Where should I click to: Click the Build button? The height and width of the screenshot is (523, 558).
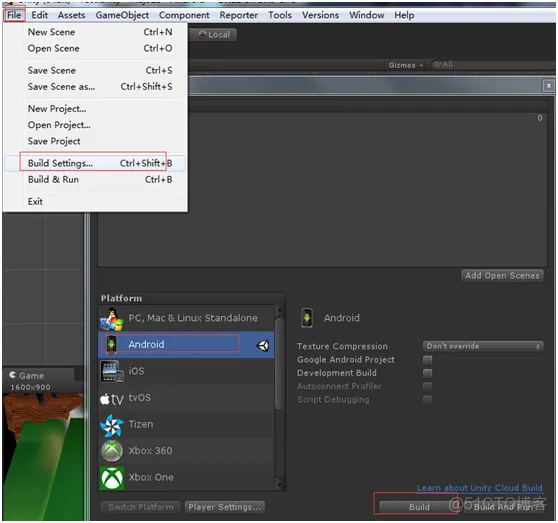[x=419, y=507]
